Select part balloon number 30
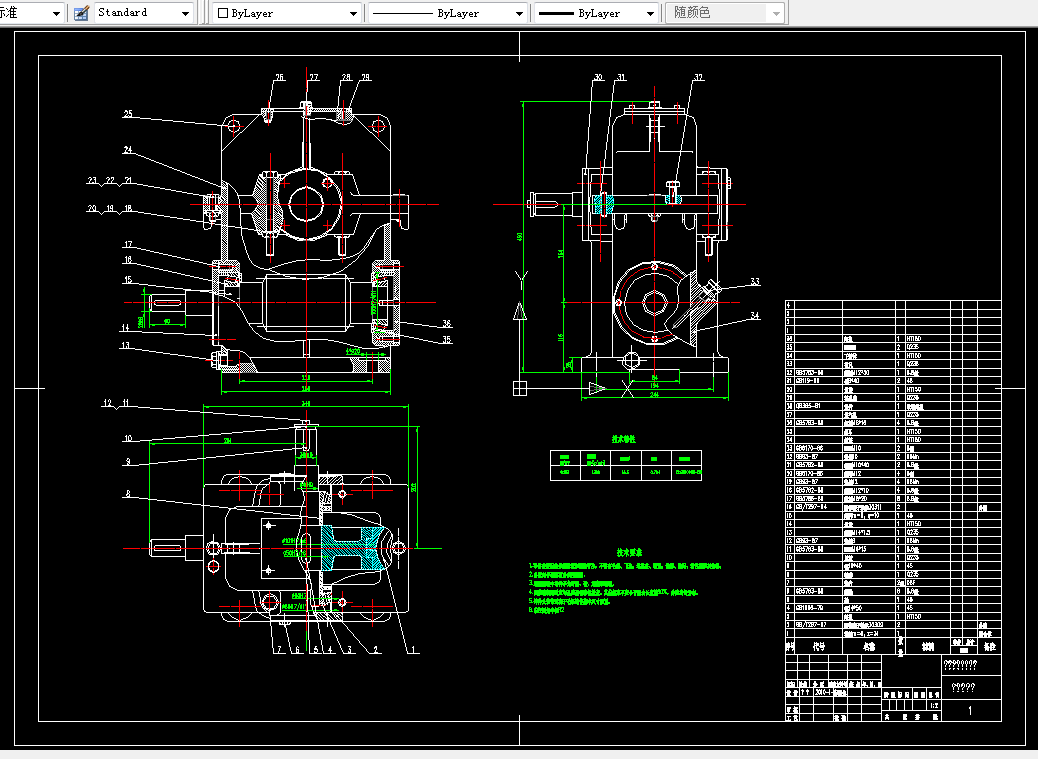The height and width of the screenshot is (759, 1038). click(x=598, y=77)
